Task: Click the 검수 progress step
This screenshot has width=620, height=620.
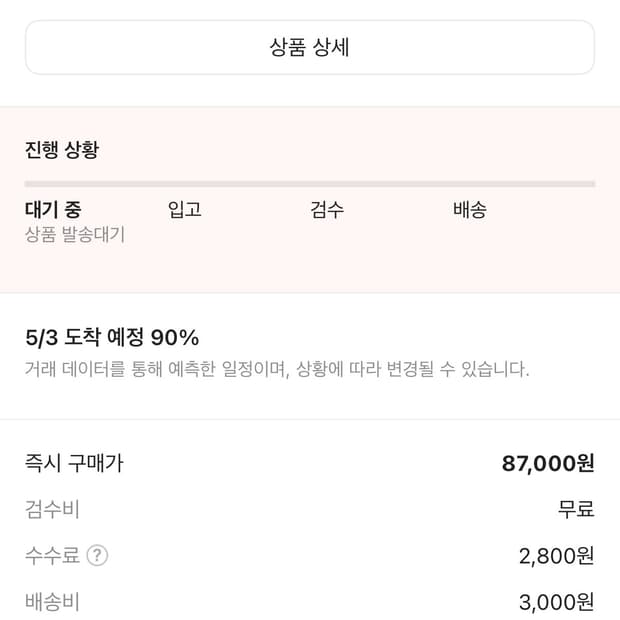Action: [x=327, y=210]
